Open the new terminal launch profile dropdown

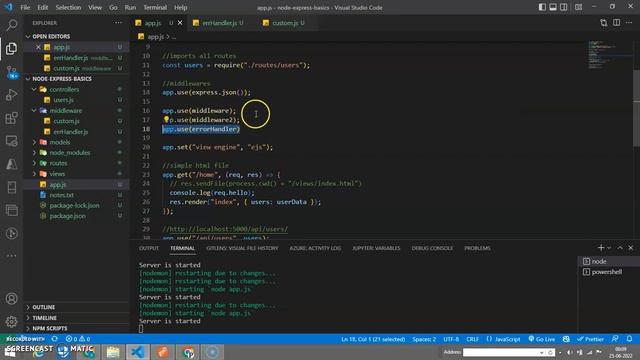coord(609,248)
